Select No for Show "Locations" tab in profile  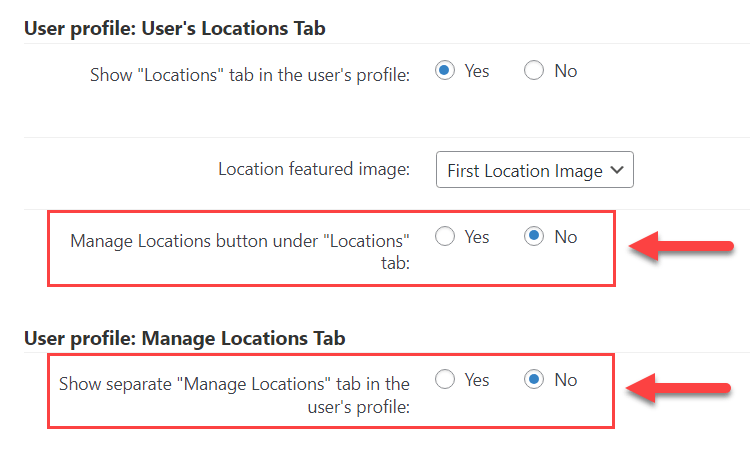coord(534,71)
